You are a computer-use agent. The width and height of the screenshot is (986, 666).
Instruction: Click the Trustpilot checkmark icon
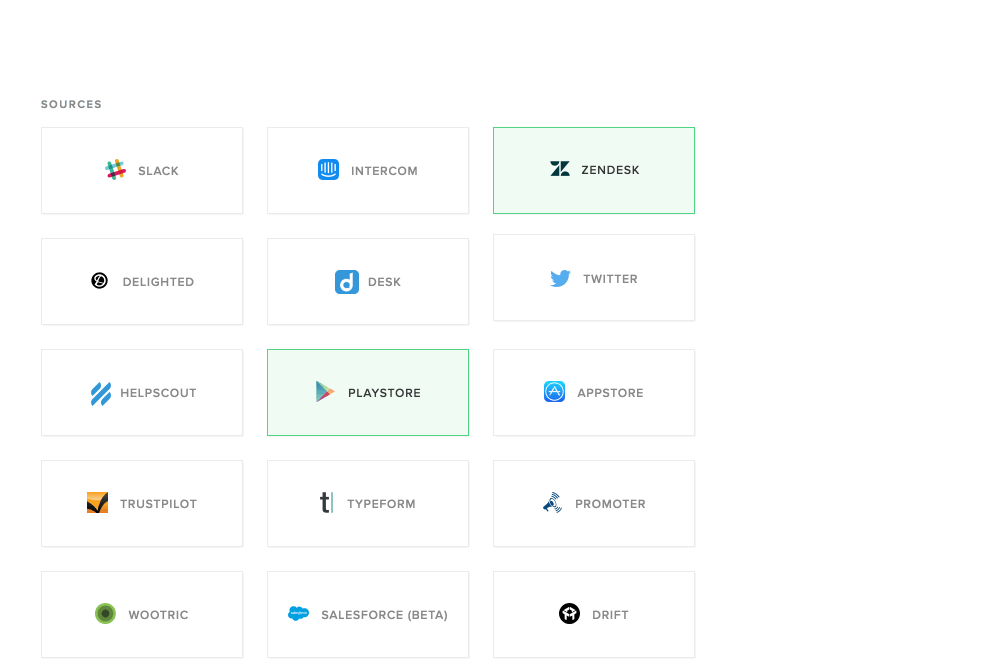point(97,502)
